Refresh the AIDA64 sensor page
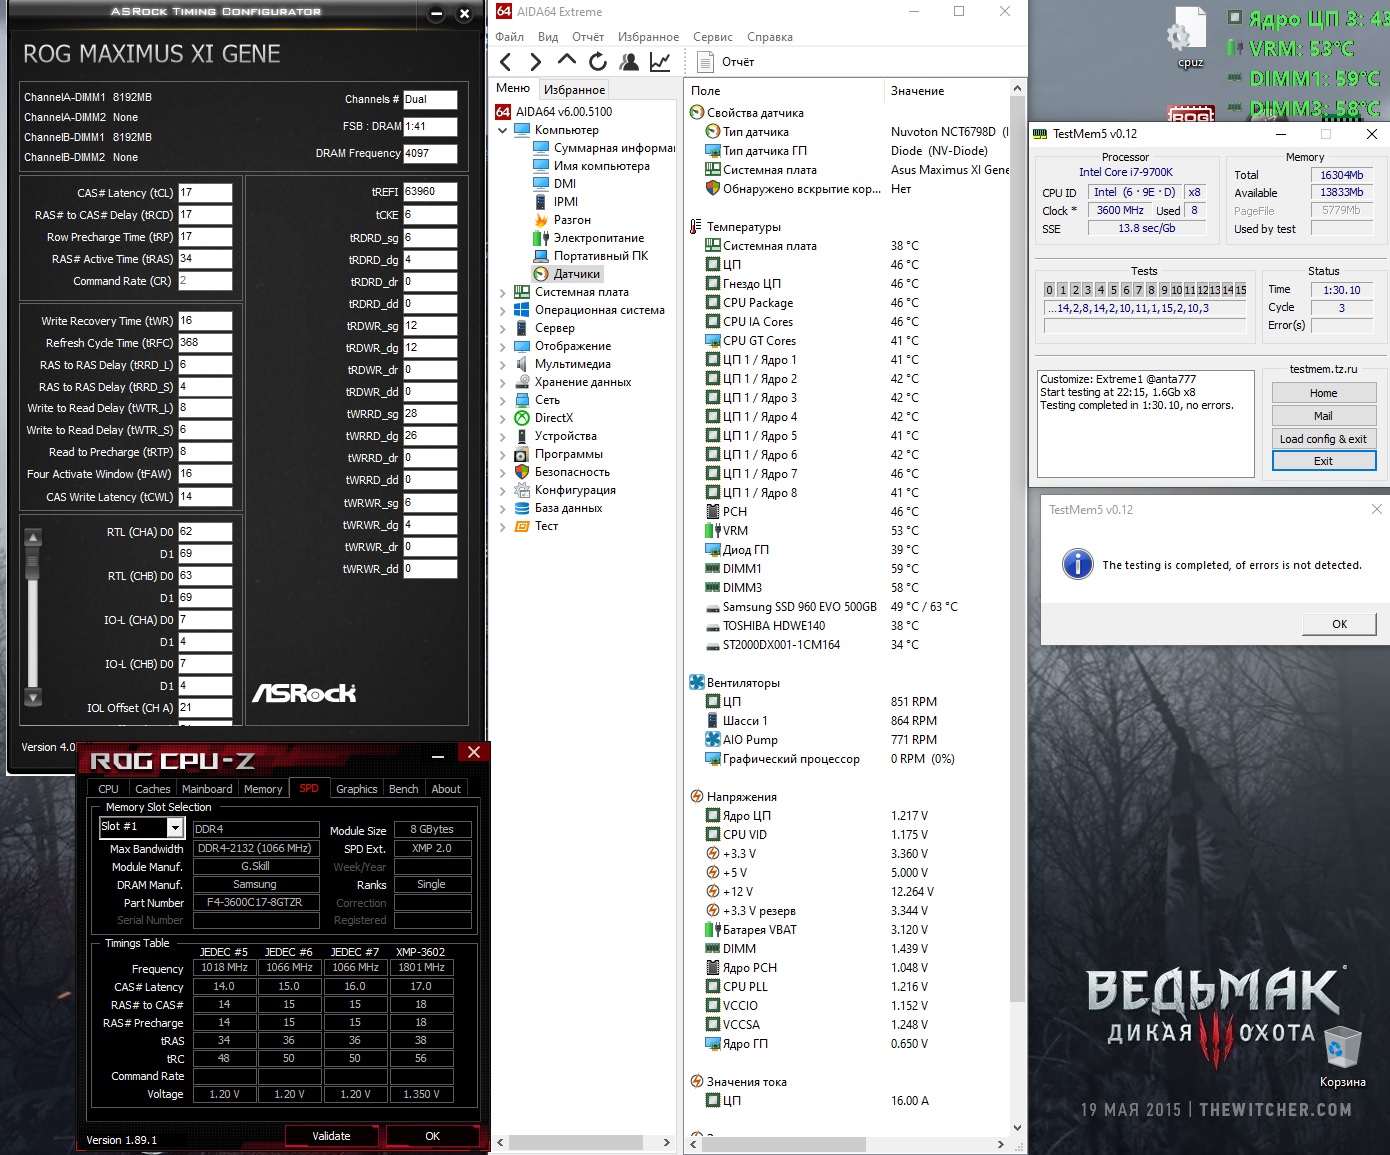This screenshot has height=1155, width=1390. (598, 62)
